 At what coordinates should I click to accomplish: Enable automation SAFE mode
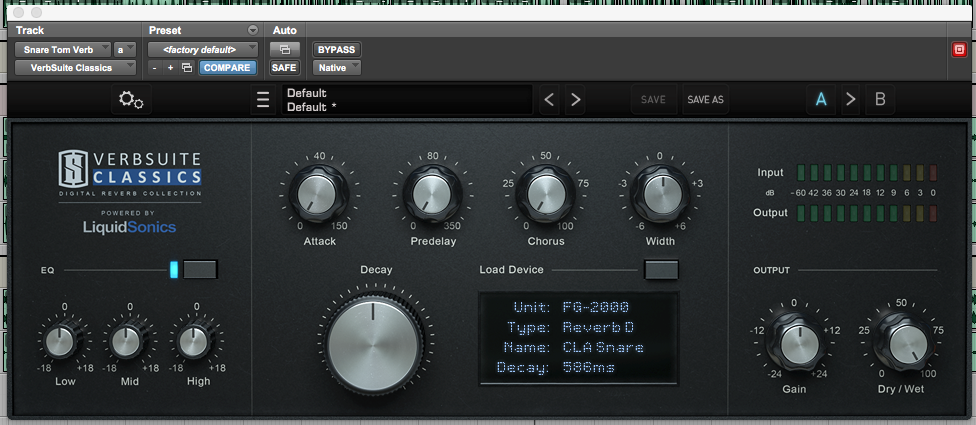pos(284,68)
